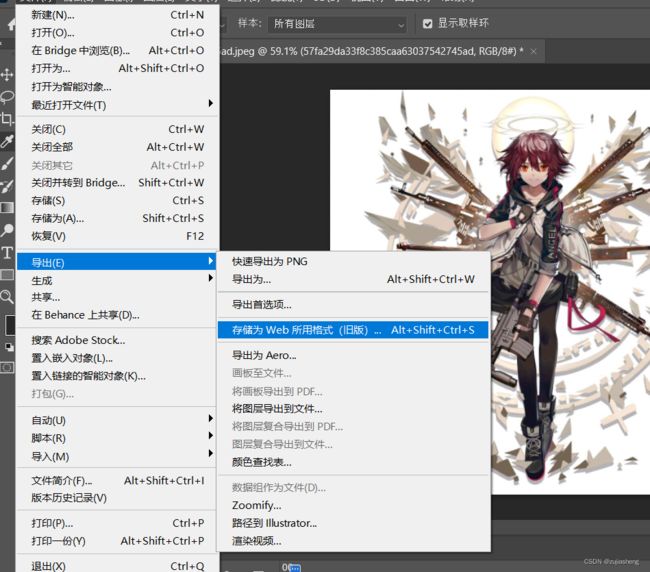This screenshot has width=650, height=572.
Task: Expand the 自动(U) submenu arrow
Action: pos(211,418)
